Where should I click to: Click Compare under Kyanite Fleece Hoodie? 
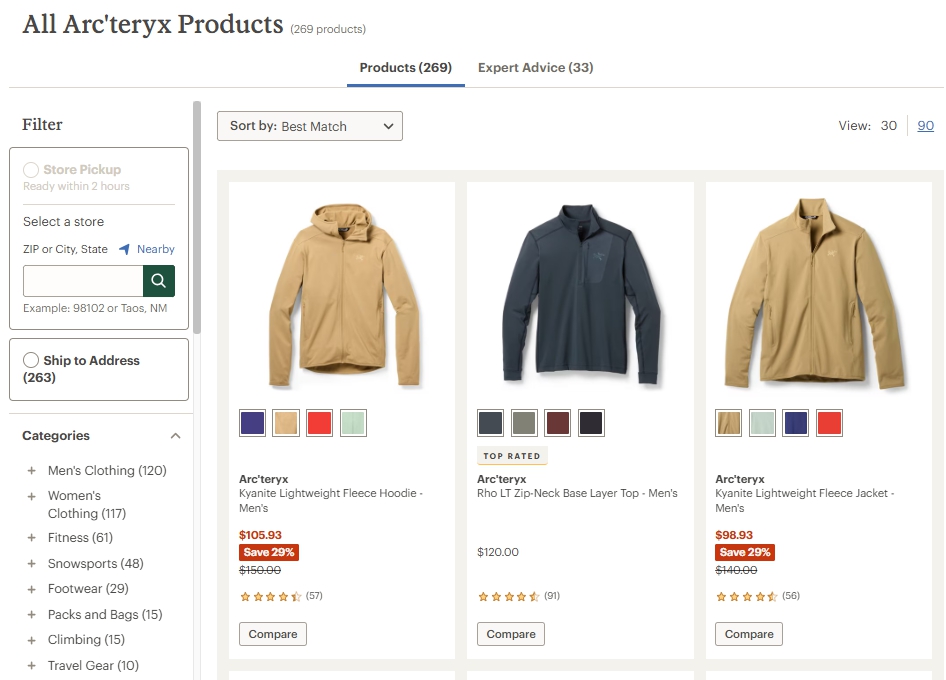pos(273,634)
